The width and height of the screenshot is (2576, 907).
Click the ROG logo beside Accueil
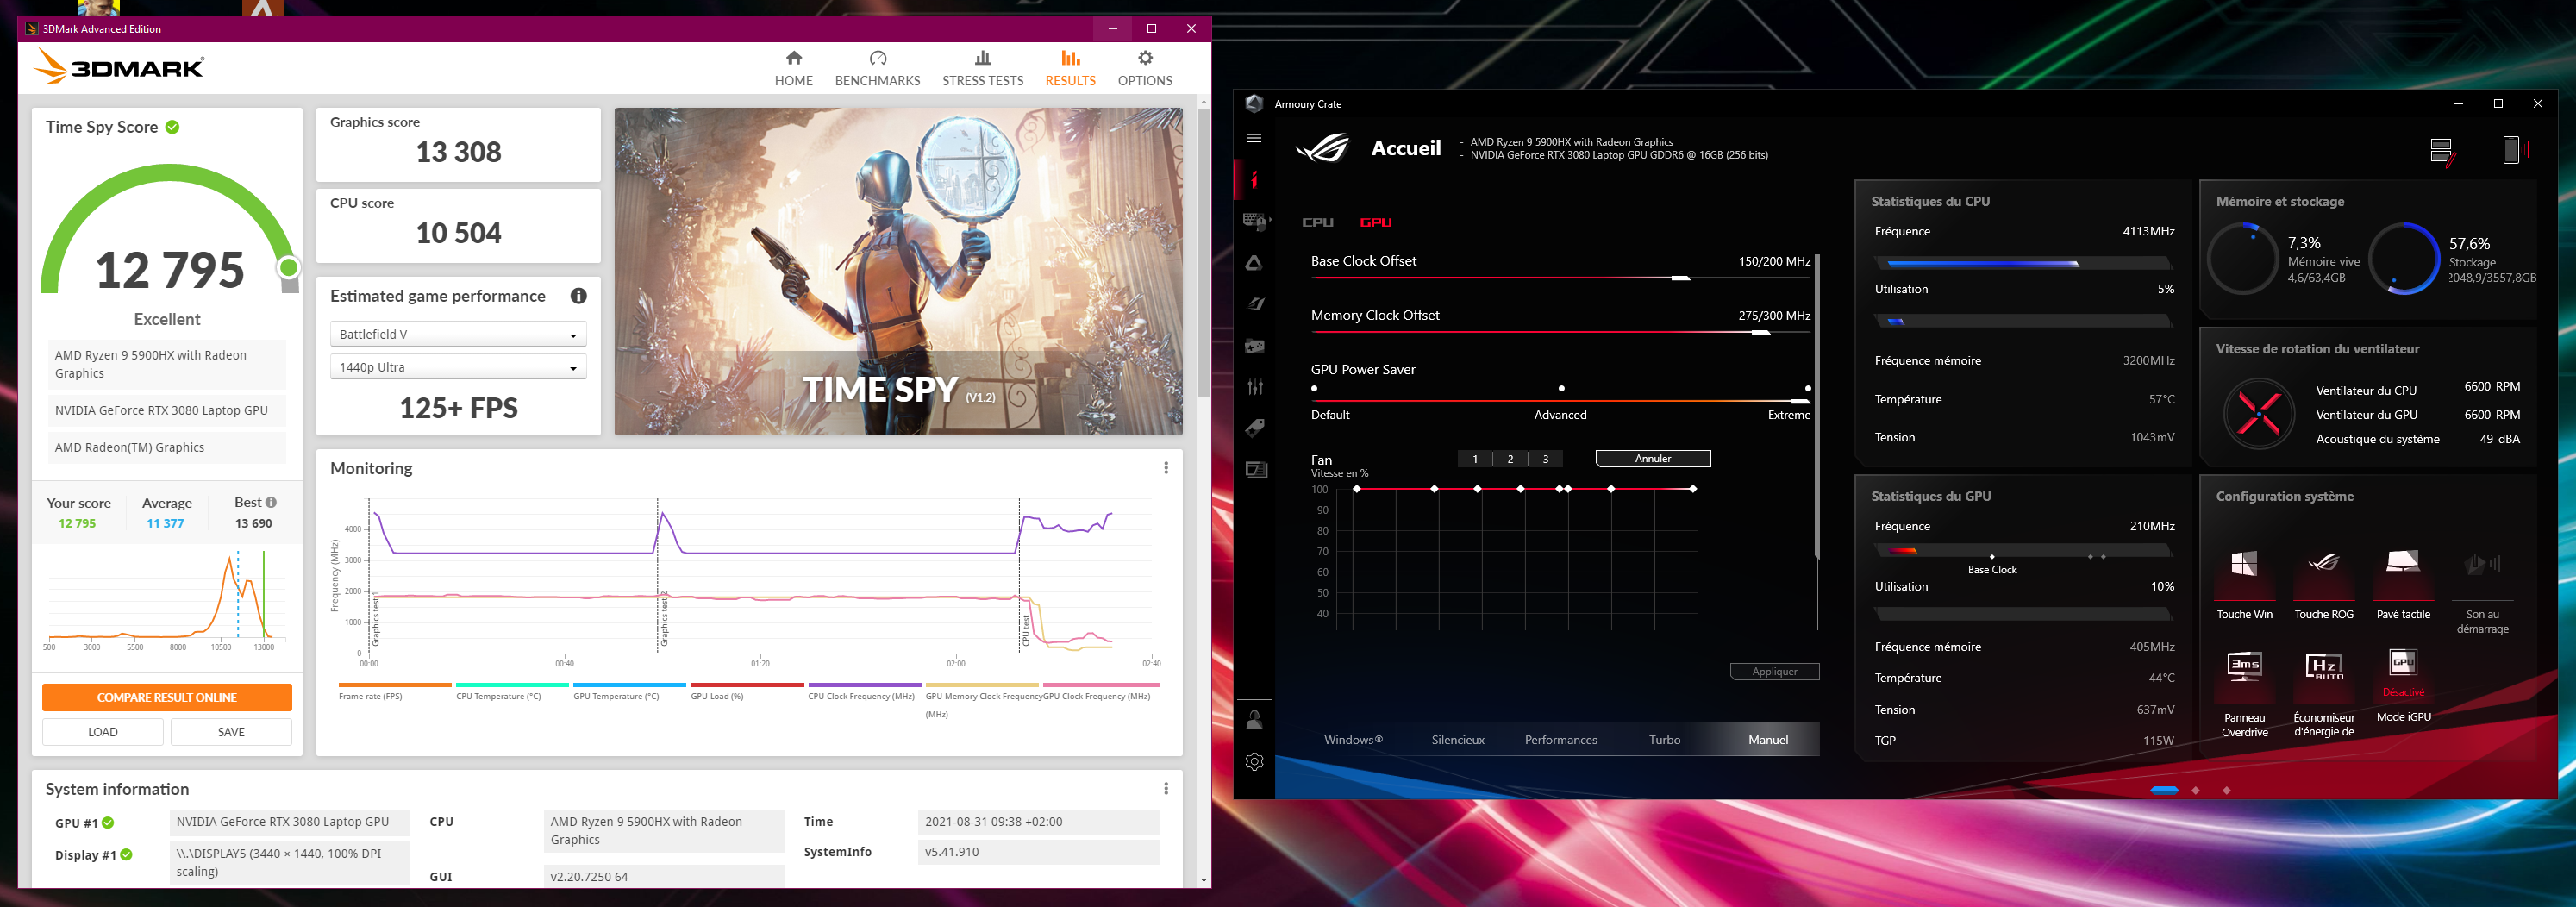[x=1323, y=148]
